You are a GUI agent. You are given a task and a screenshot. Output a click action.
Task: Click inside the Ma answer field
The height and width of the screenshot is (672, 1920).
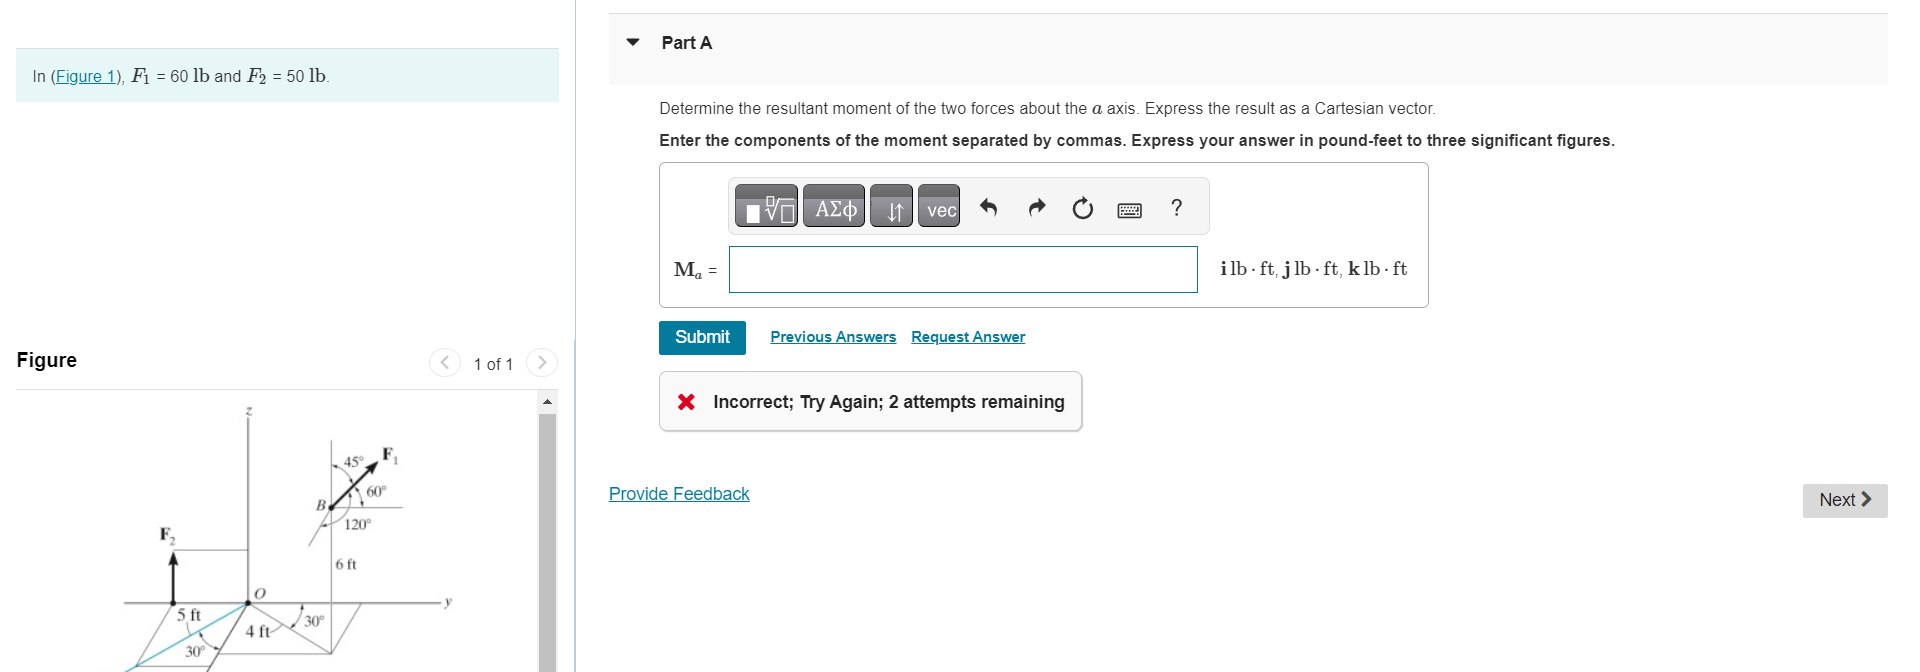pos(962,269)
